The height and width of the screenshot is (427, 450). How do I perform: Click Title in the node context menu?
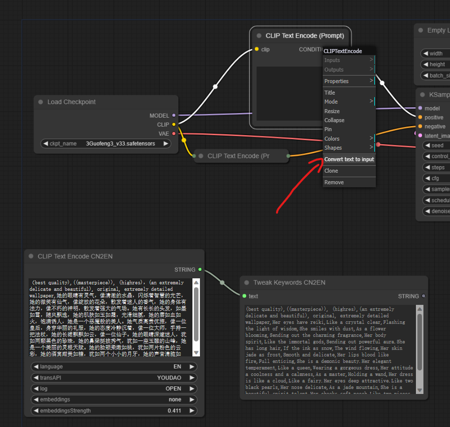click(x=349, y=93)
